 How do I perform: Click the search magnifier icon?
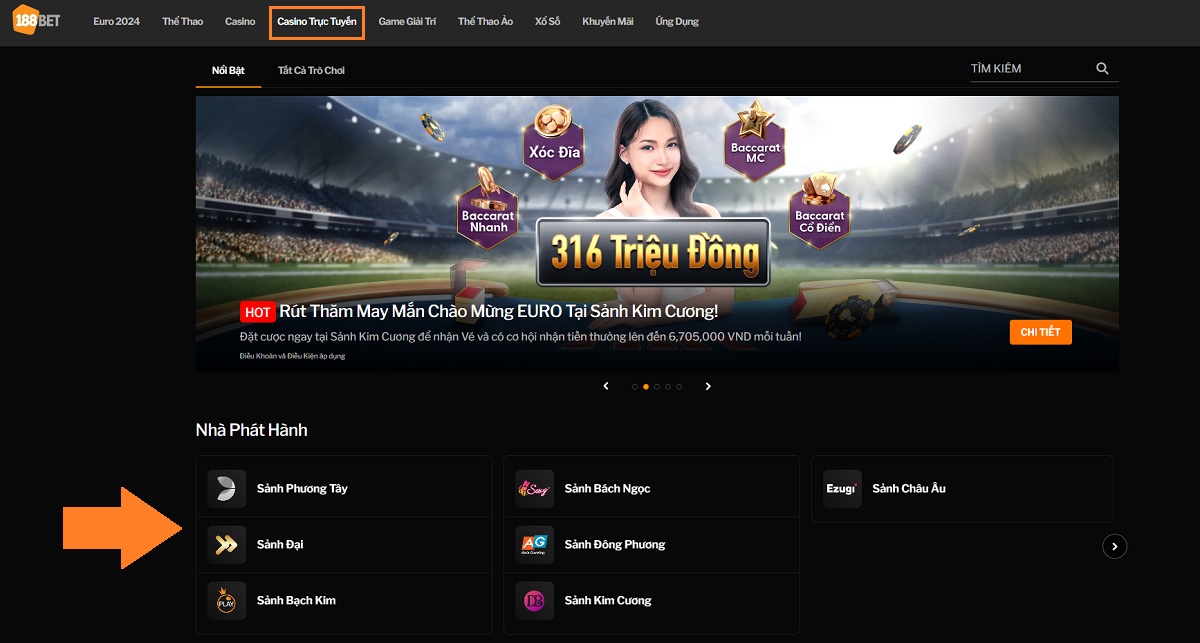1102,69
